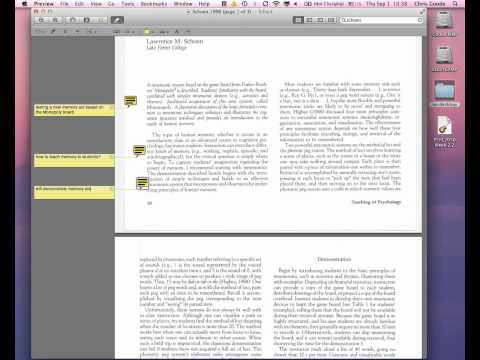Click the second button of left toolbar group
This screenshot has height=360, width=480.
55,20
